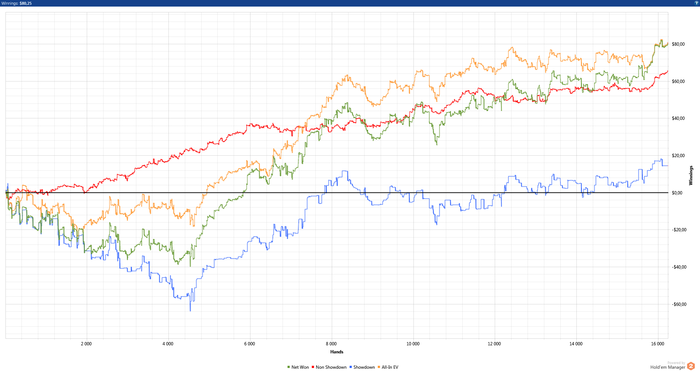This screenshot has height=372, width=700.
Task: Select the $60,00 y-axis label
Action: click(678, 81)
